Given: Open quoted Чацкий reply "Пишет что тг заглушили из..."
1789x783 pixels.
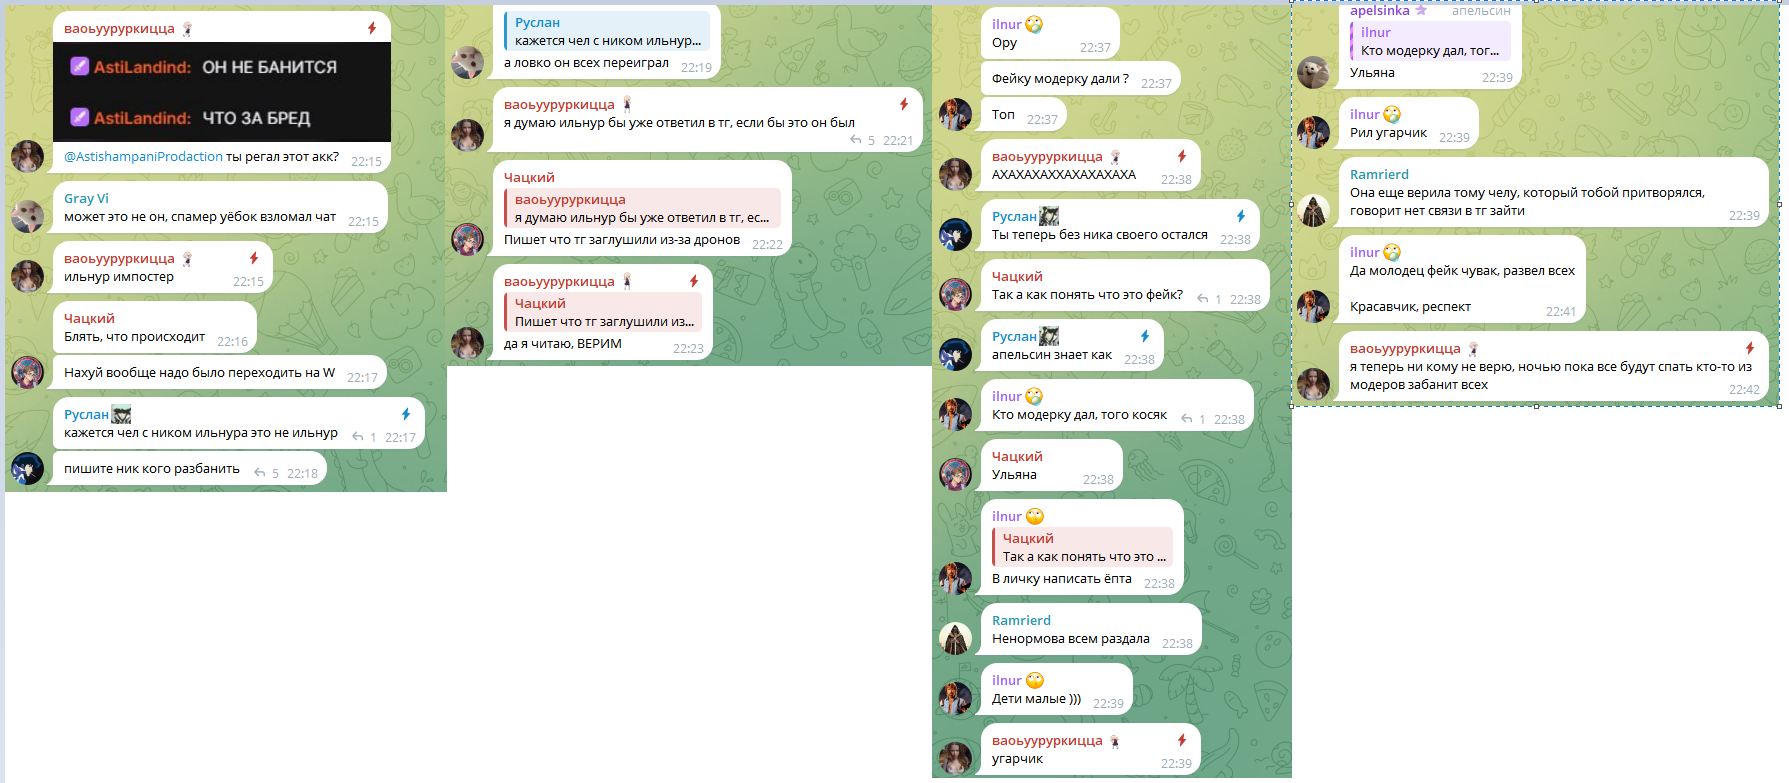Looking at the screenshot, I should click(x=603, y=312).
